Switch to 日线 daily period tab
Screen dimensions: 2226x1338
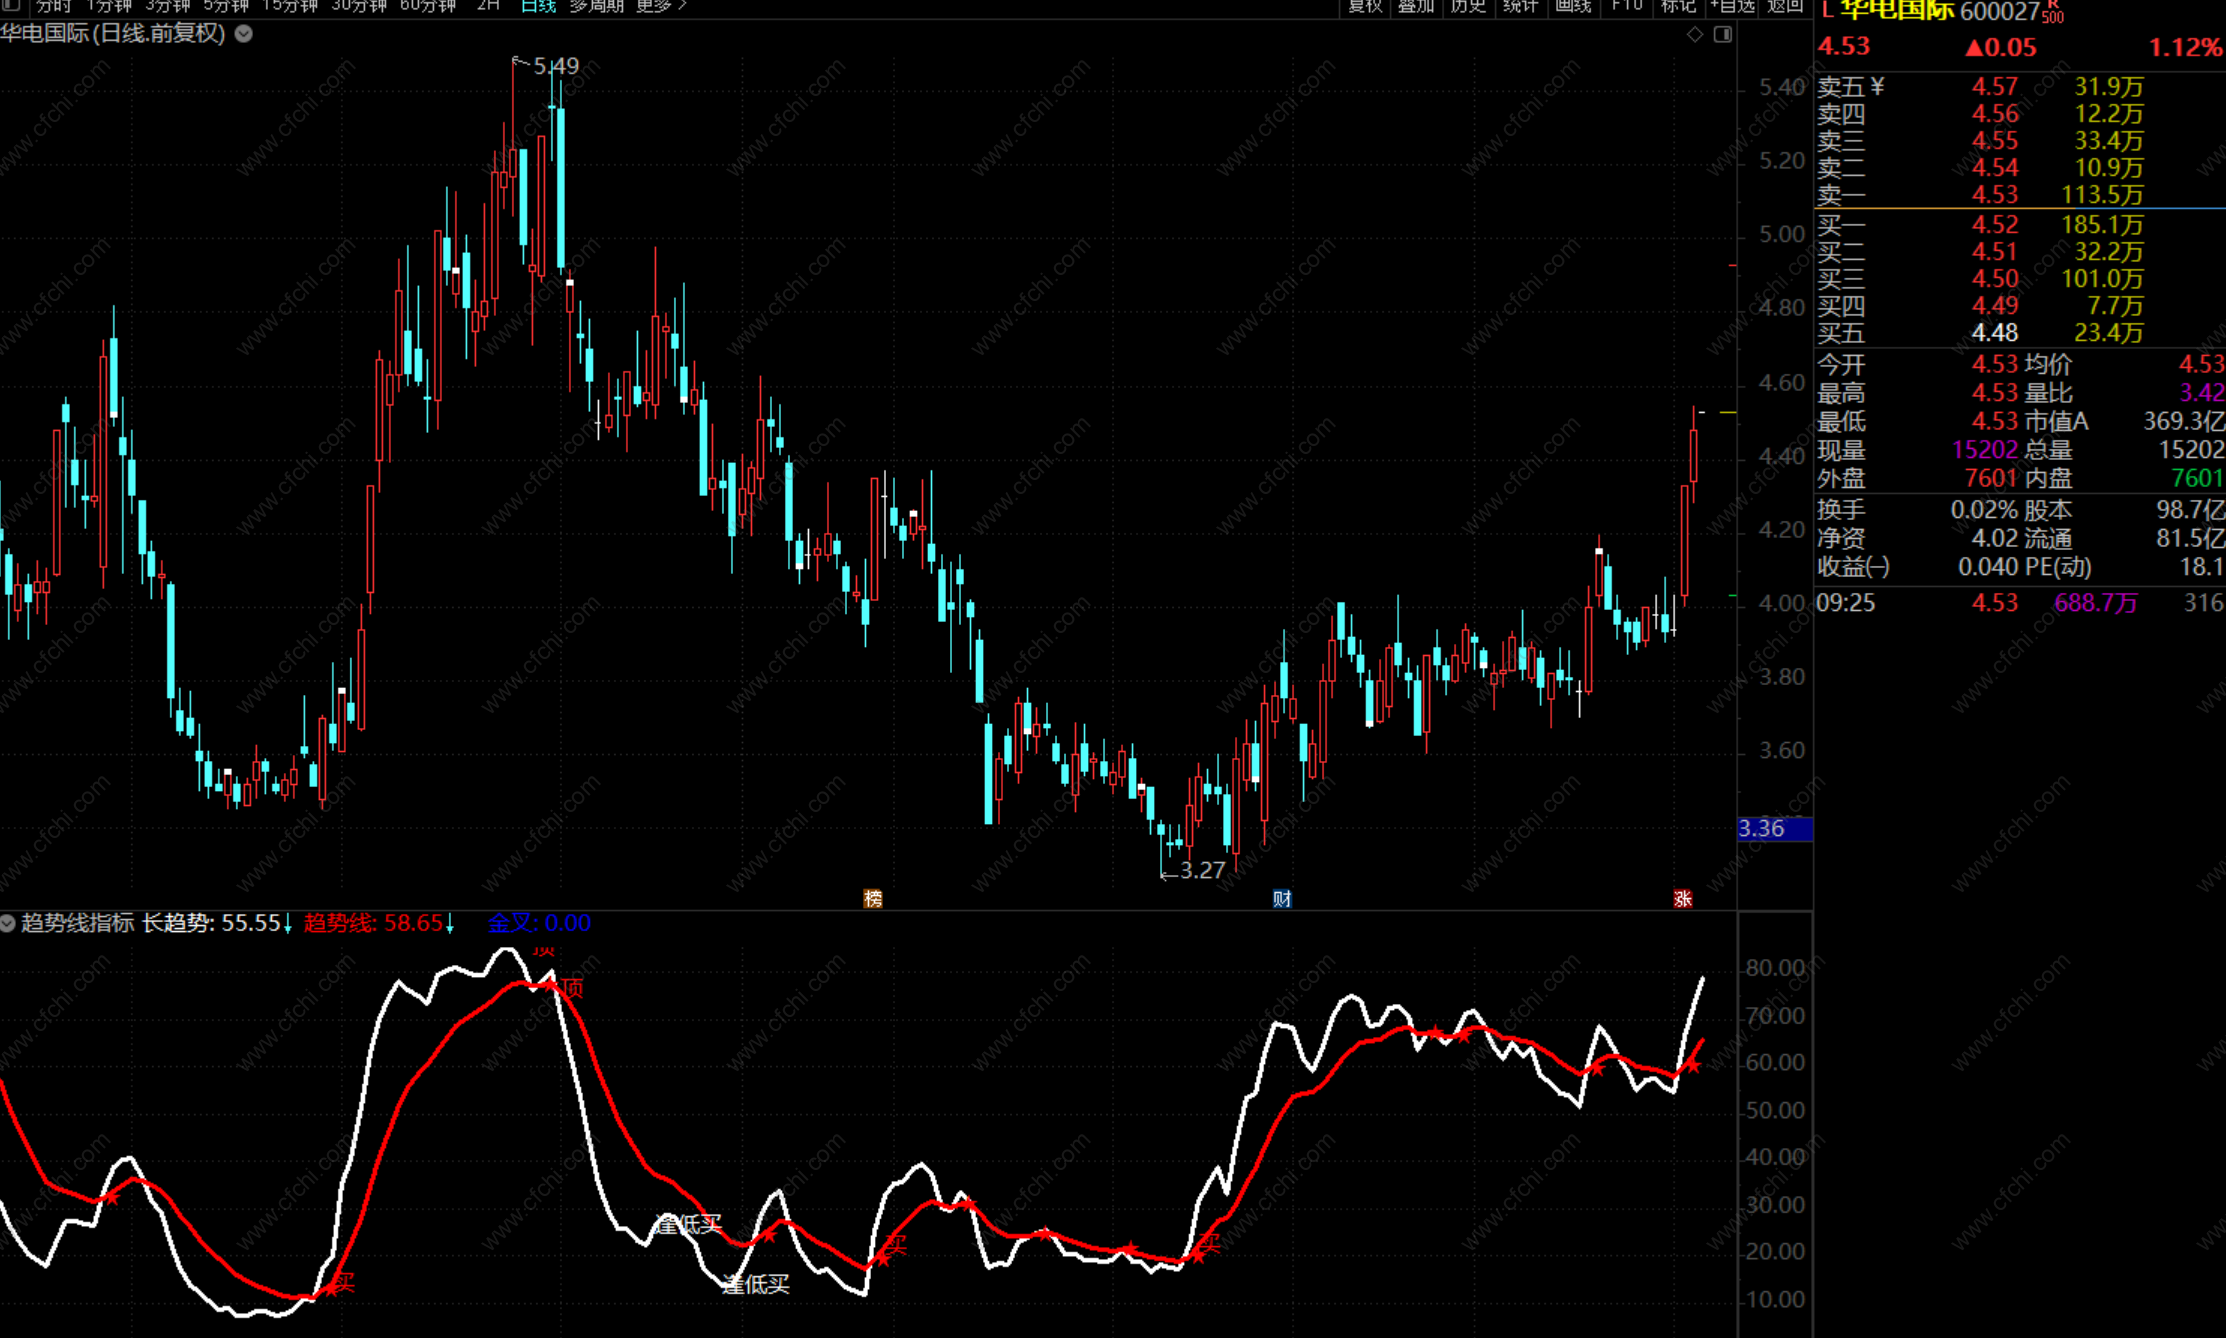coord(538,5)
